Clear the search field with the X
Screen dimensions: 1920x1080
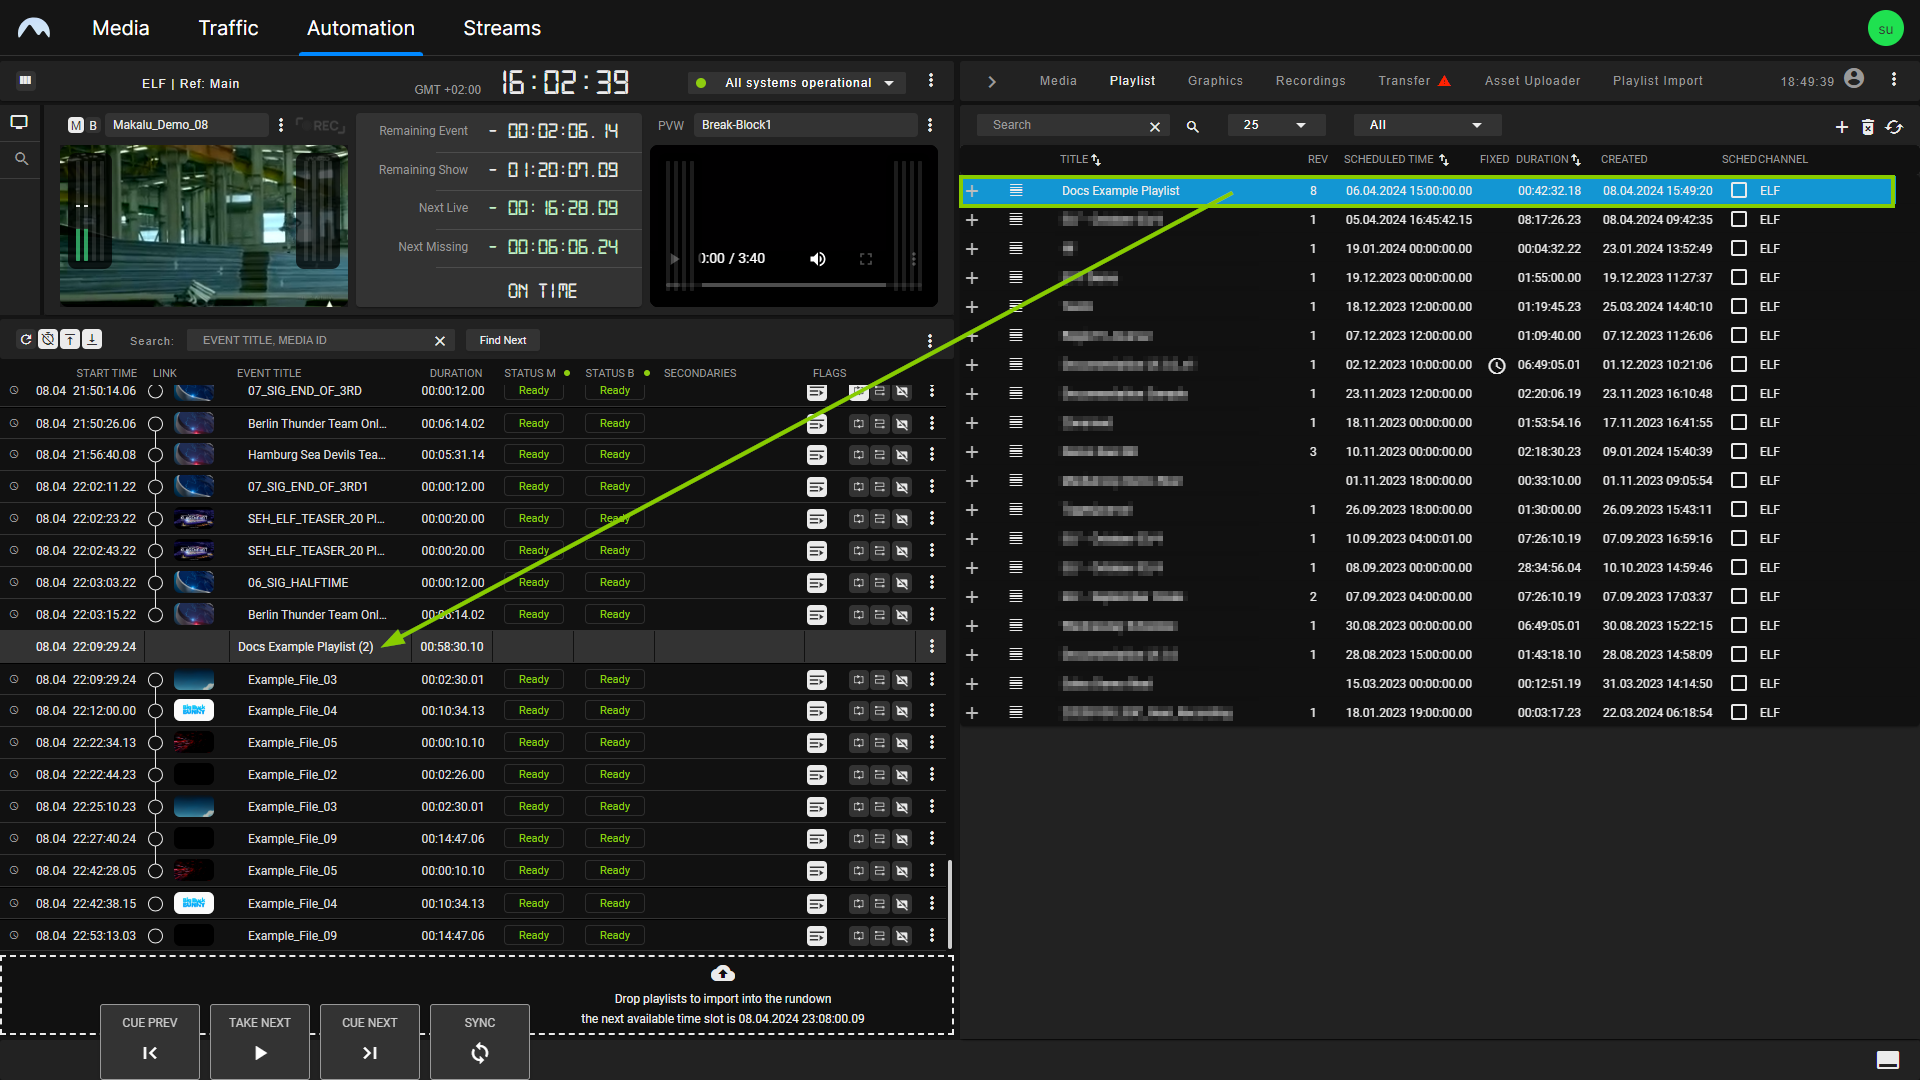click(1155, 125)
